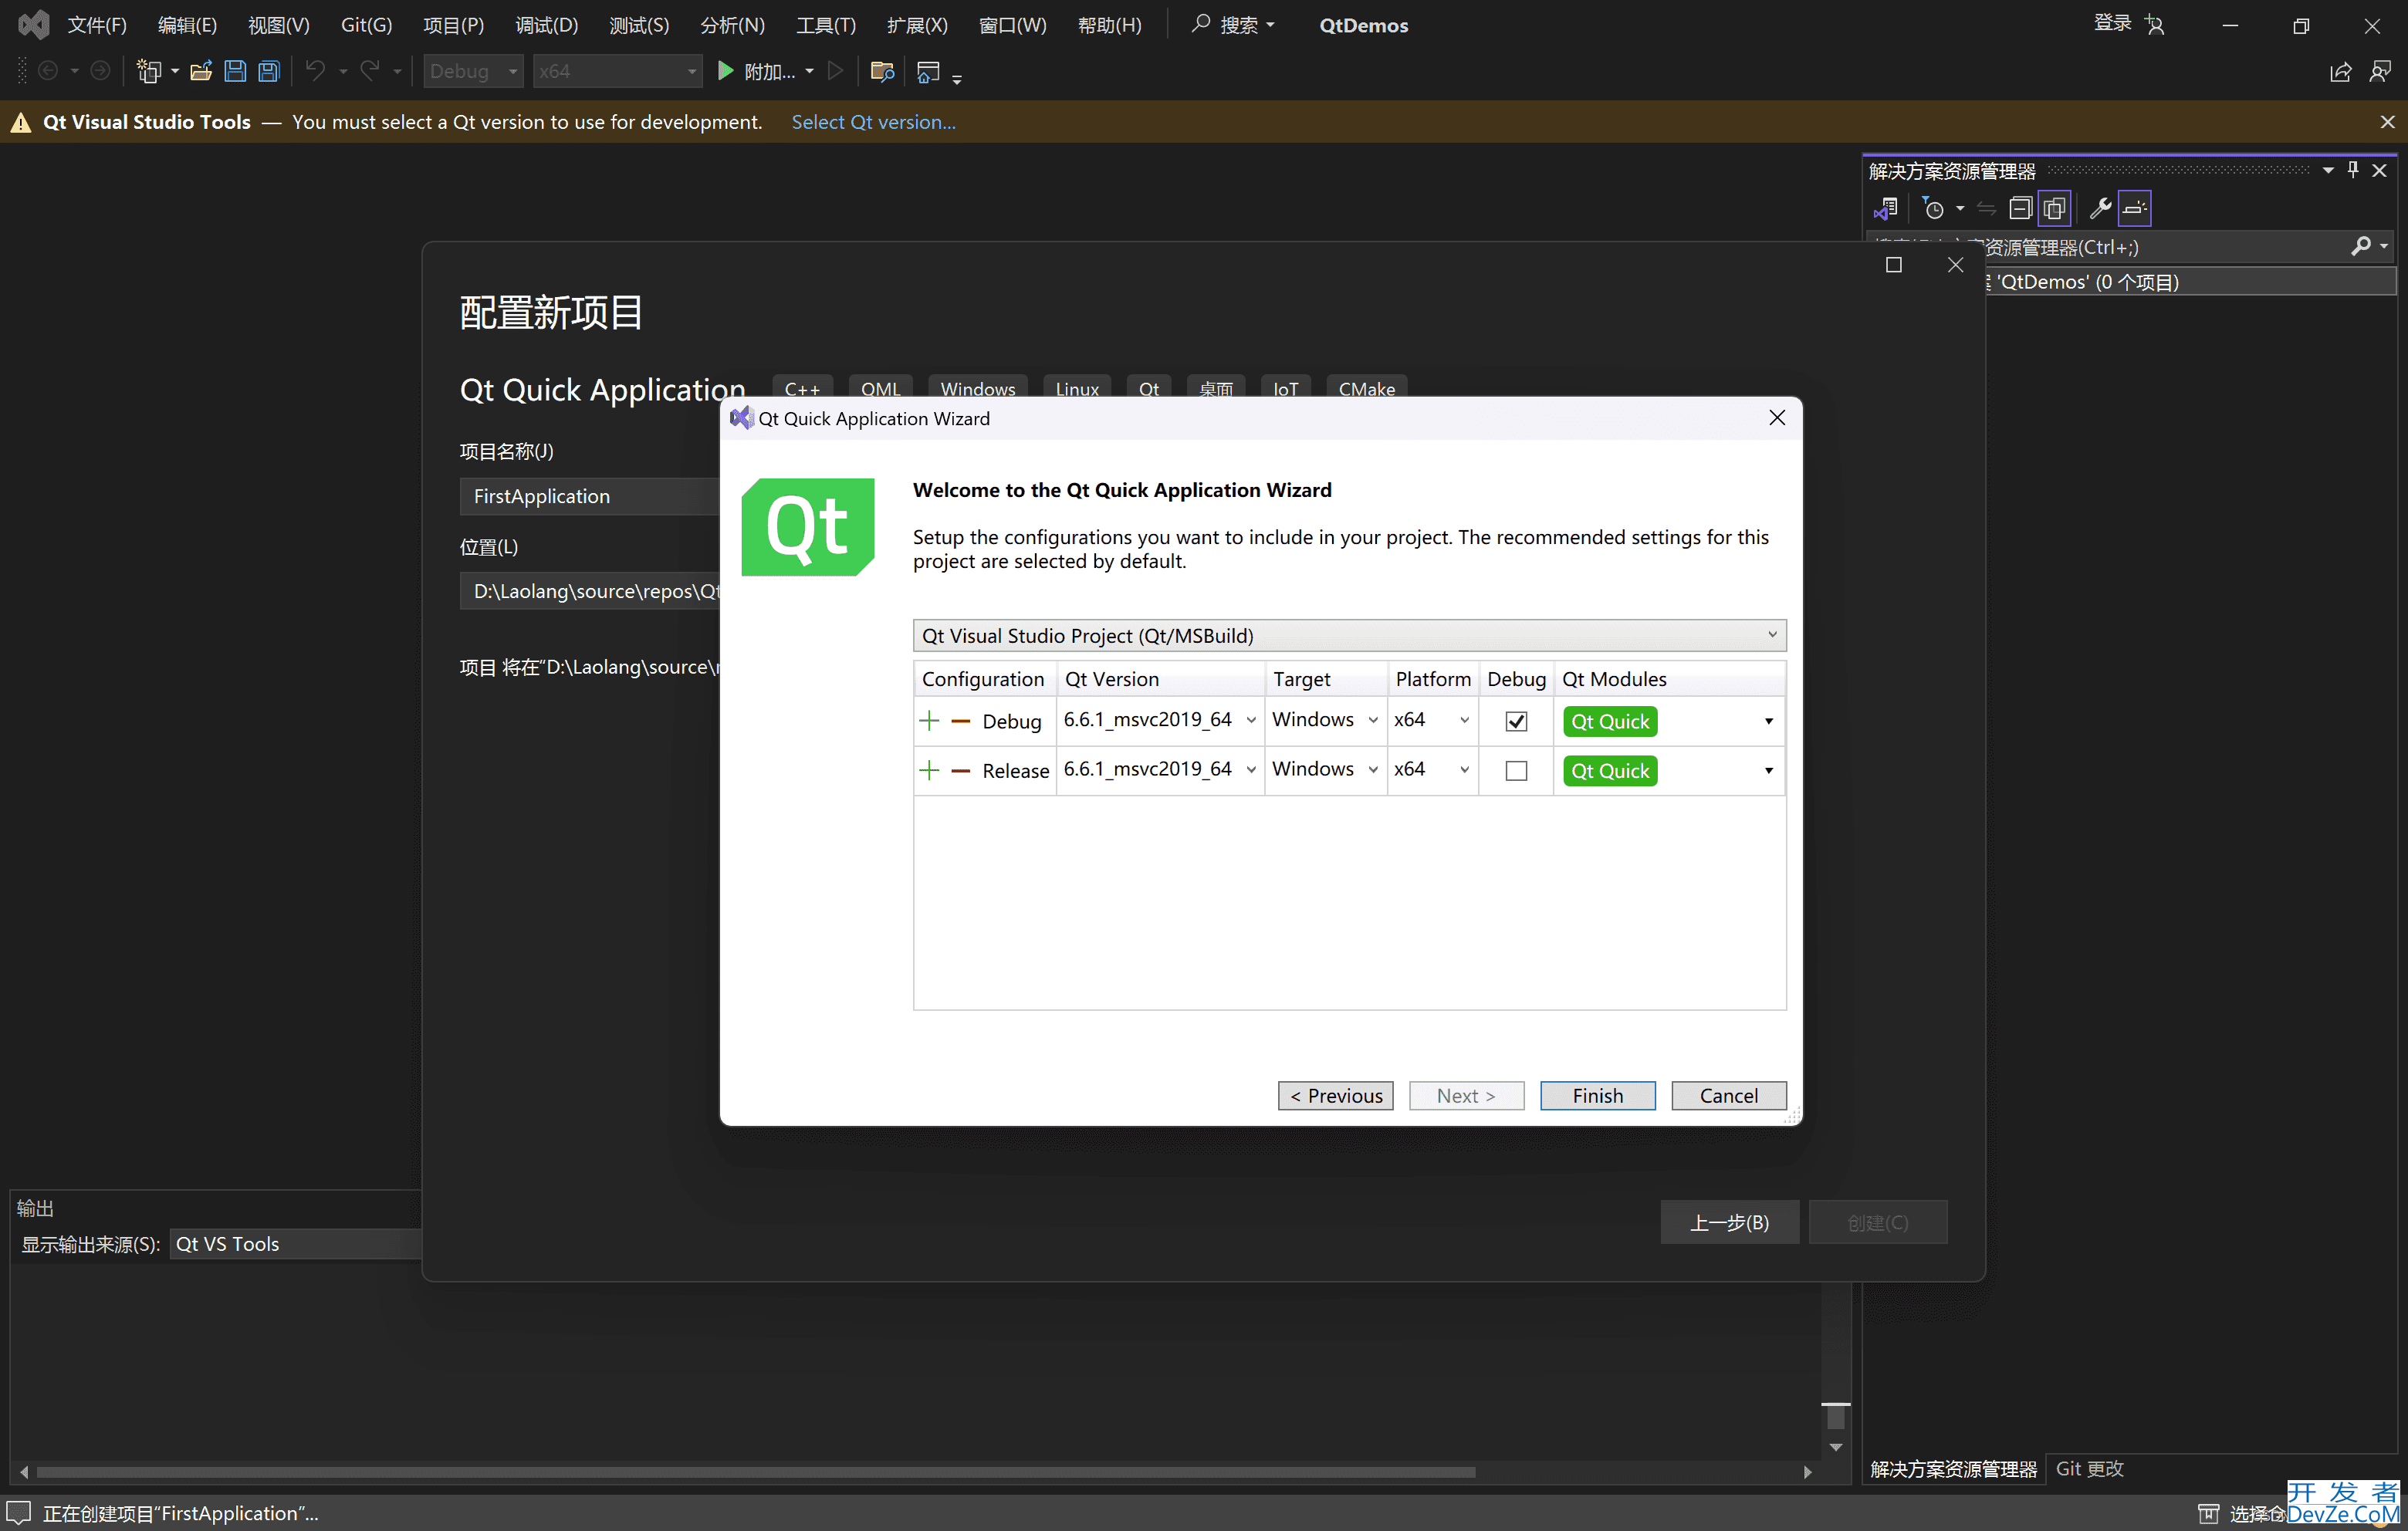Click the account settings icon beside 登录

[2154, 25]
